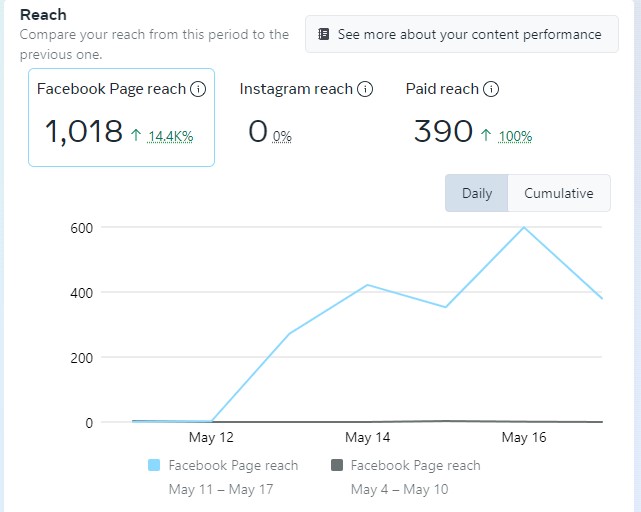The height and width of the screenshot is (512, 641).
Task: Click the Facebook Page reach info icon
Action: click(x=198, y=89)
